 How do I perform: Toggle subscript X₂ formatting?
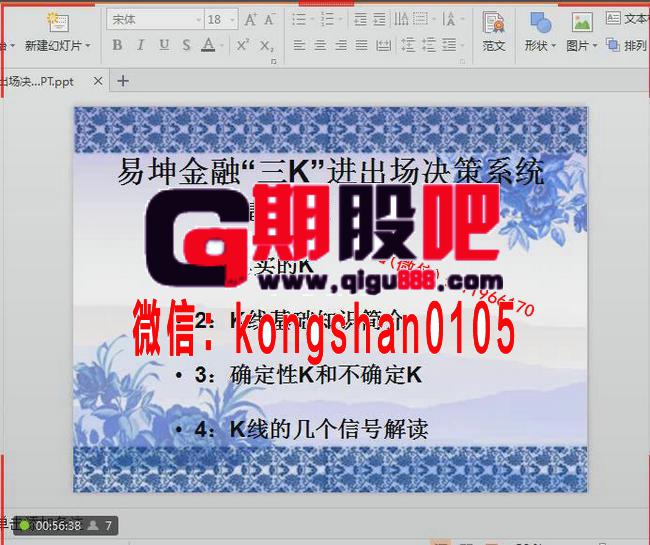267,46
